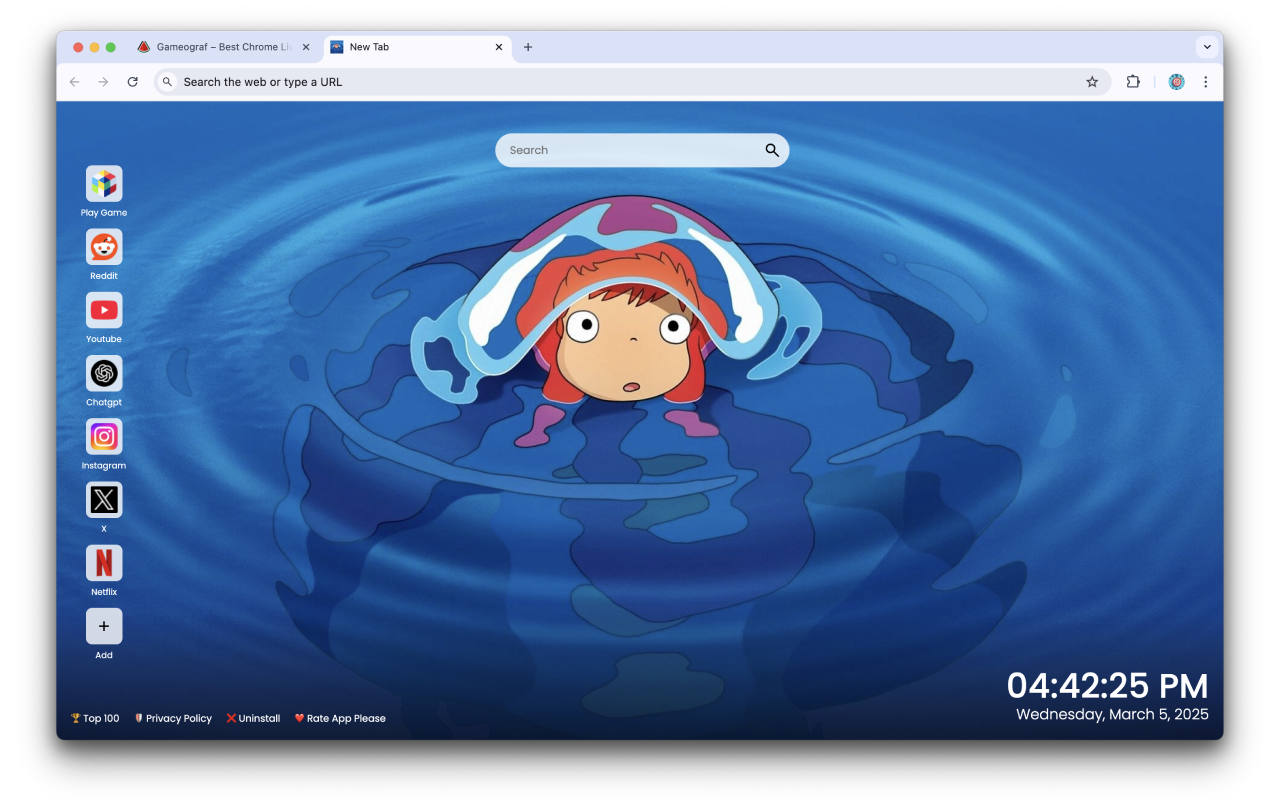Launch the Youtube shortcut

[103, 310]
